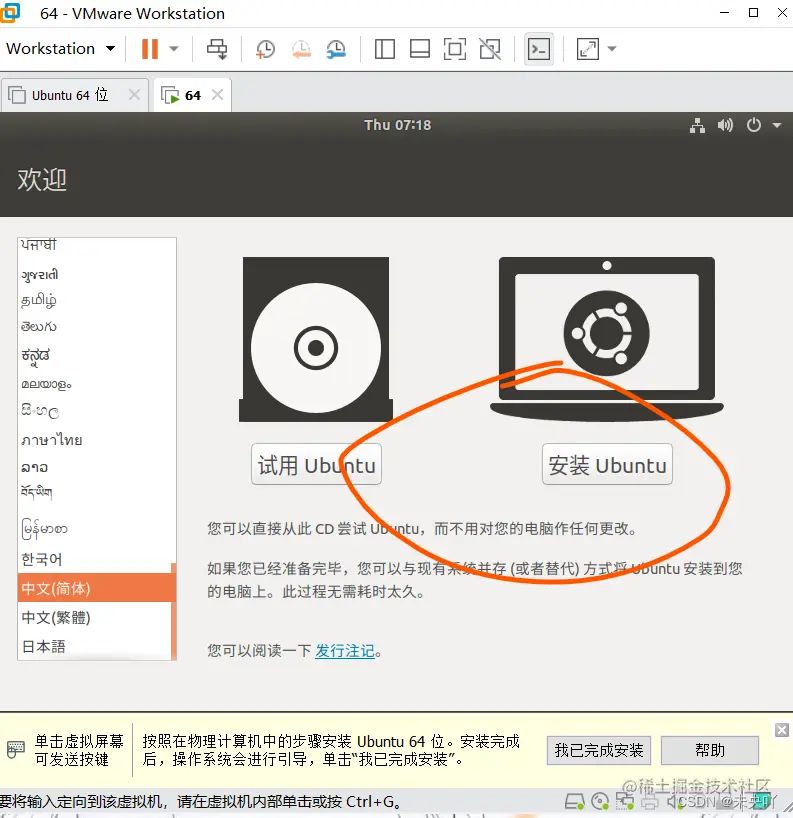Toggle the thumbnail bar view icon

420,49
